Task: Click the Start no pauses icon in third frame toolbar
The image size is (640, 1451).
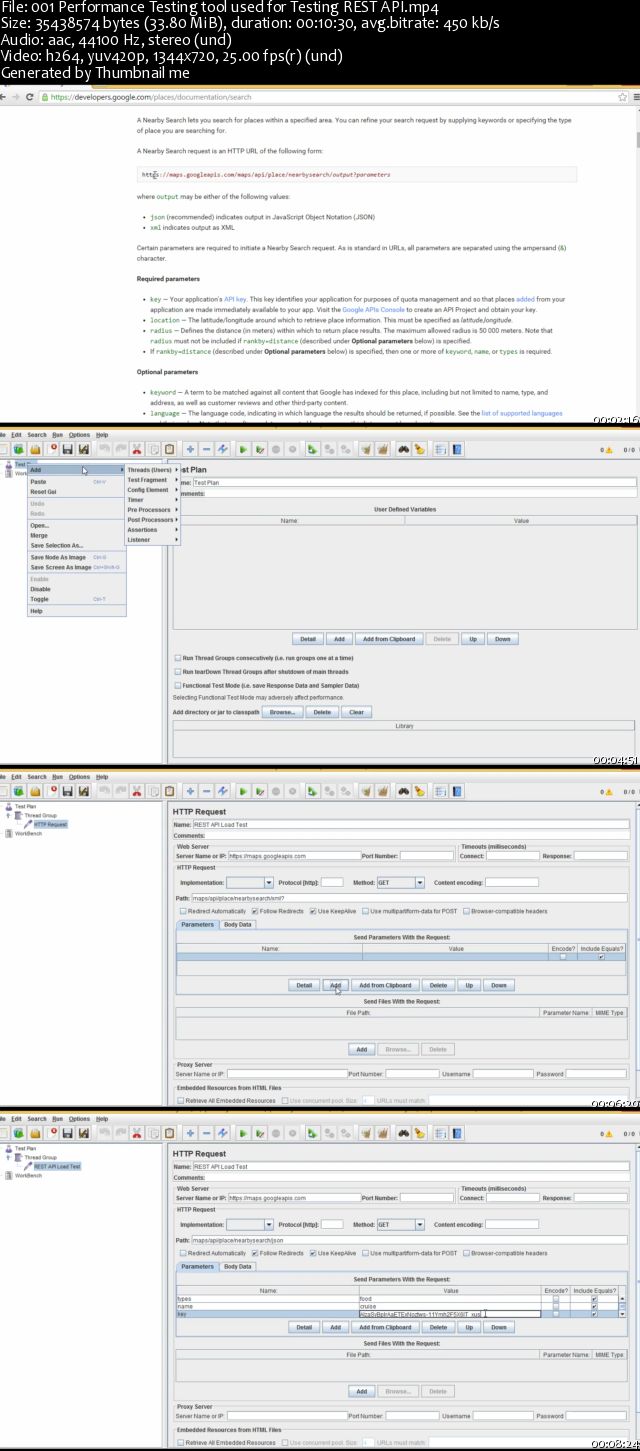Action: click(259, 791)
